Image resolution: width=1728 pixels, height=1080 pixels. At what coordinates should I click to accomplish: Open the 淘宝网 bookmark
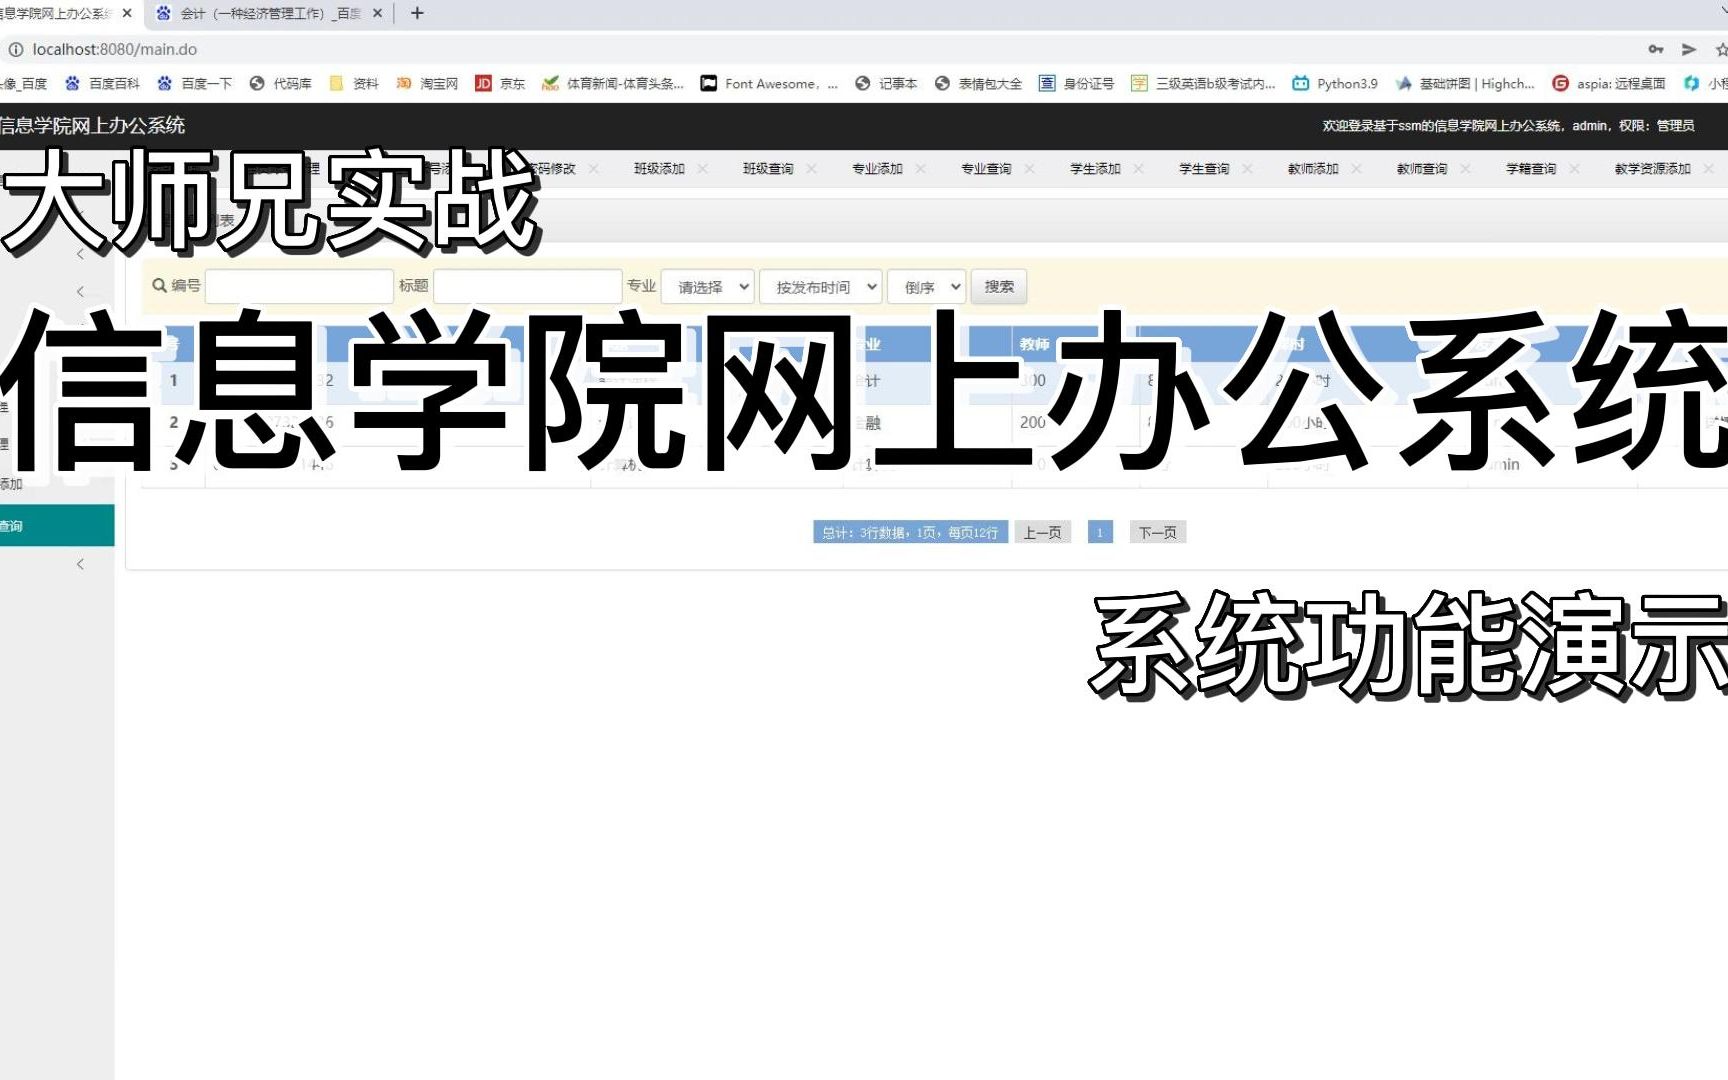(x=427, y=84)
